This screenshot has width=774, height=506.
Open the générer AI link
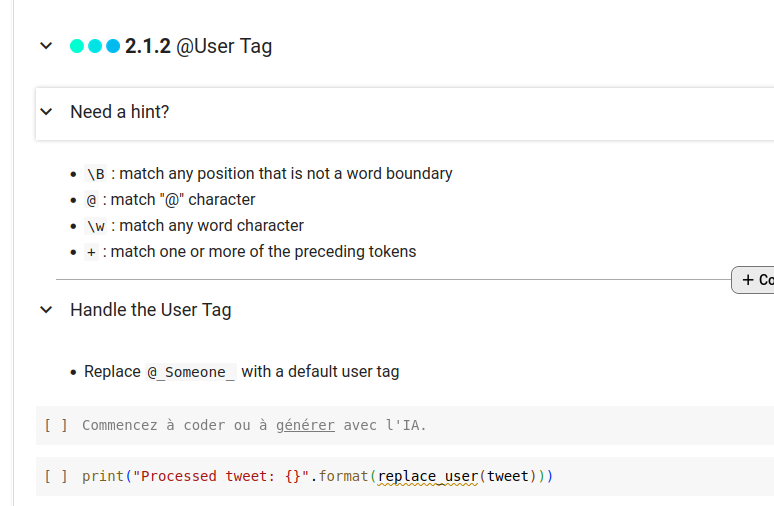click(305, 425)
